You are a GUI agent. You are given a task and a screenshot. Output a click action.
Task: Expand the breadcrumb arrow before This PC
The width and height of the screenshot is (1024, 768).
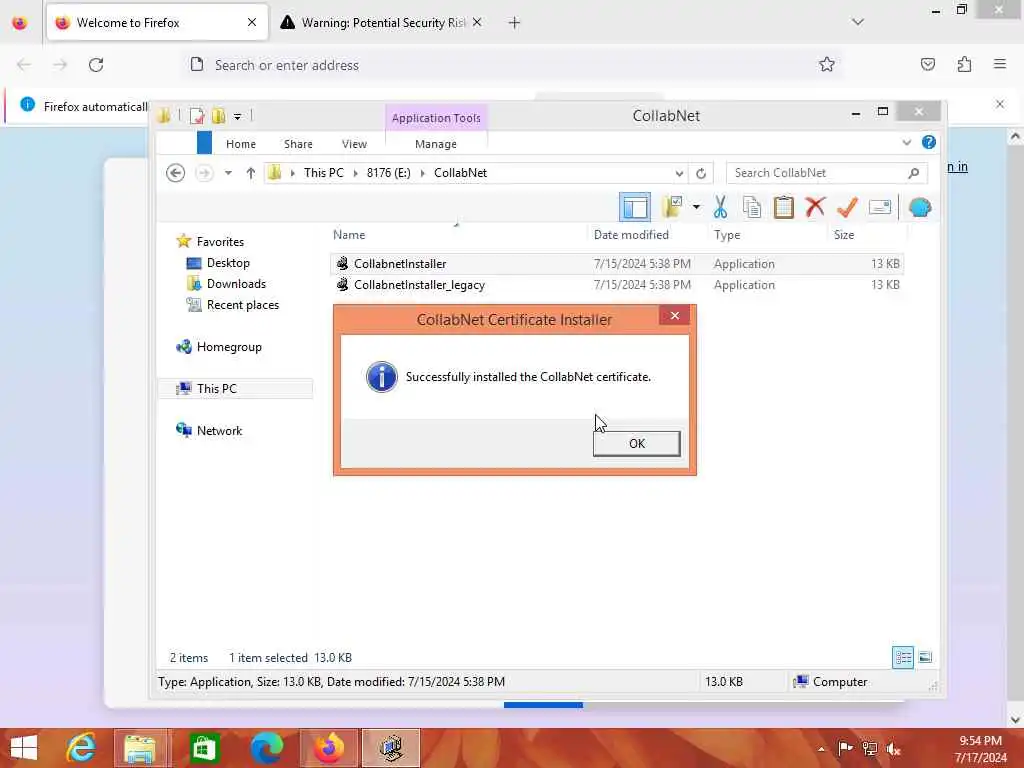(x=292, y=173)
